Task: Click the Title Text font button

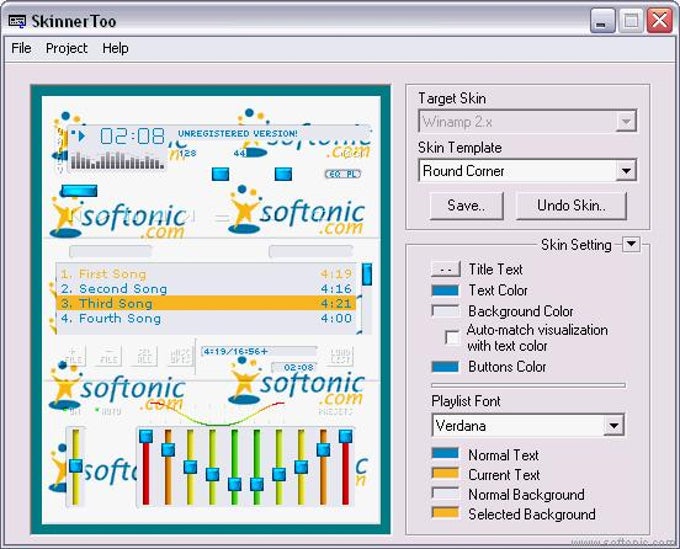Action: (x=445, y=269)
